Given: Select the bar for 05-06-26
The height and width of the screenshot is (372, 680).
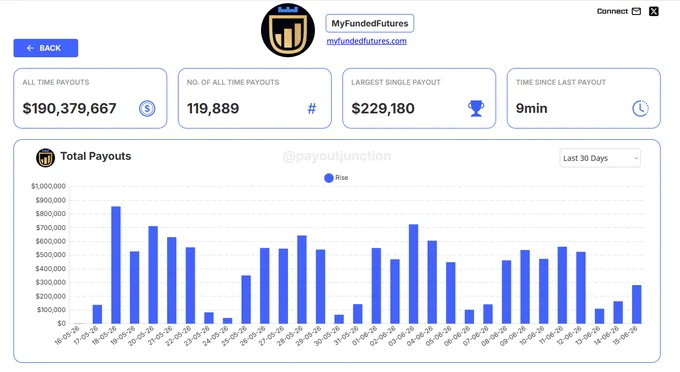Looking at the screenshot, I should 451,293.
